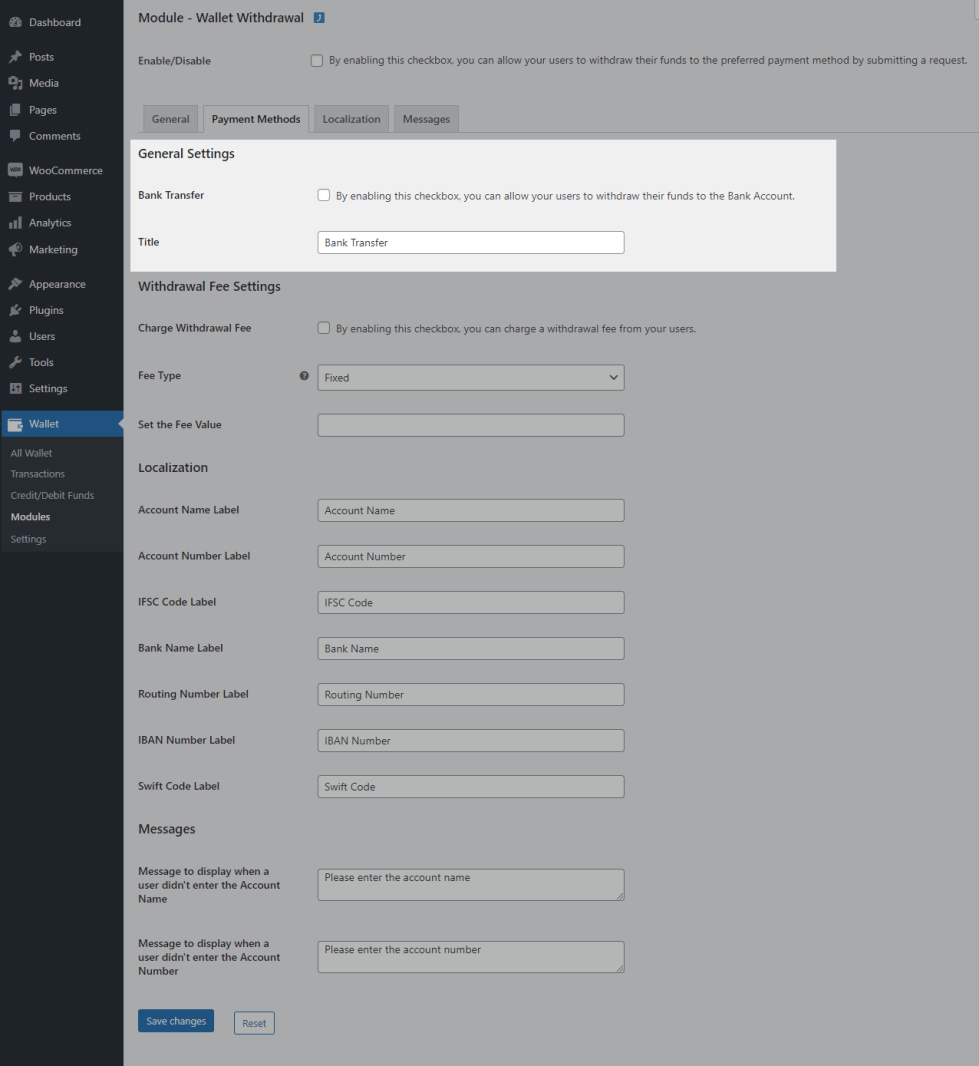
Task: Click the Media library icon
Action: [x=15, y=84]
